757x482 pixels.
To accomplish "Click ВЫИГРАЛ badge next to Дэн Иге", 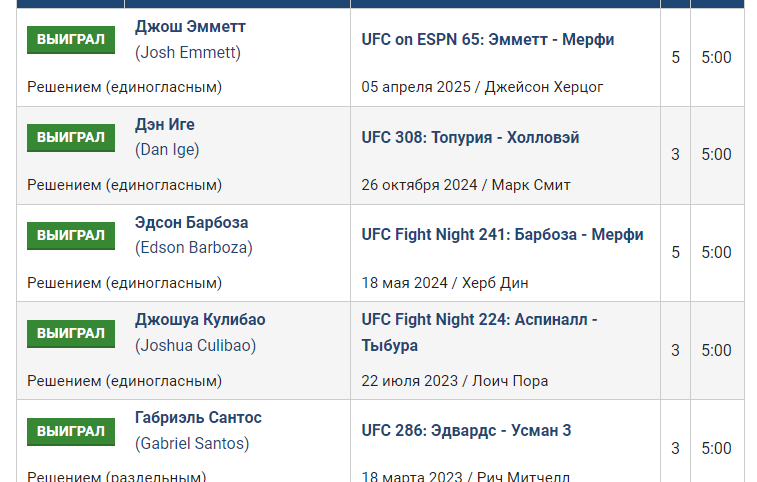I will 70,138.
